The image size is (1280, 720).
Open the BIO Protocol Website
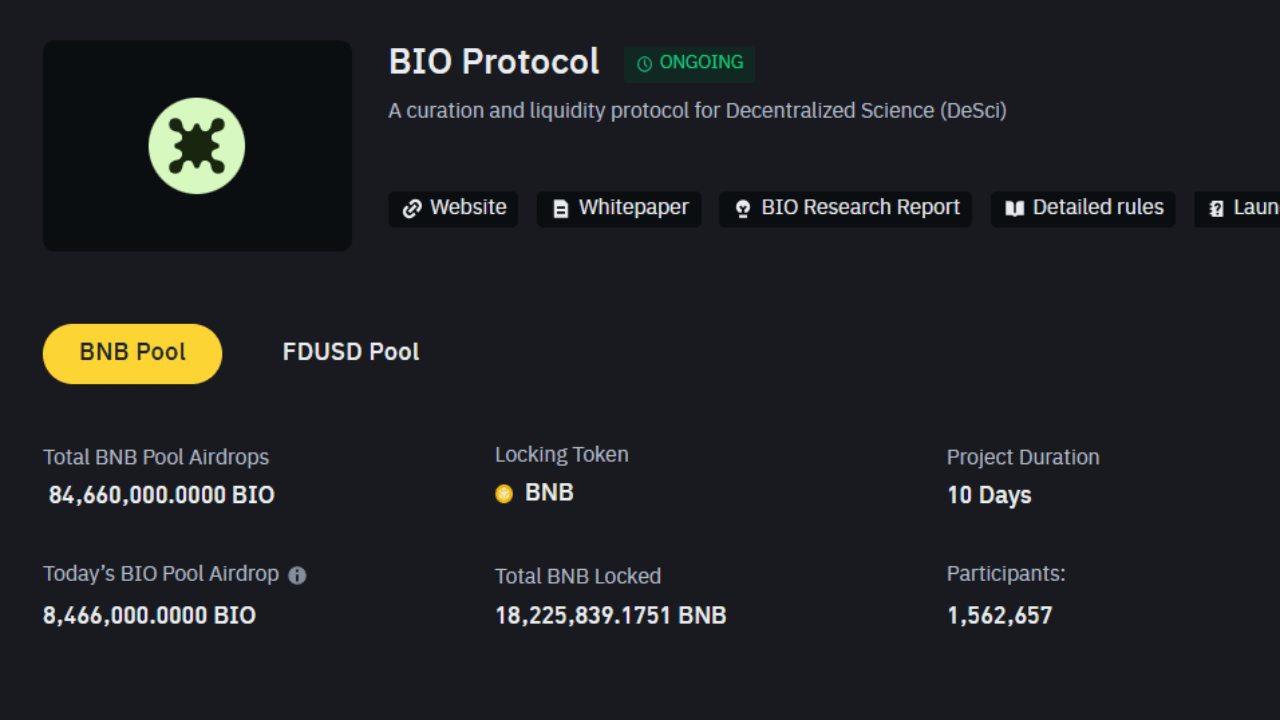(x=453, y=208)
